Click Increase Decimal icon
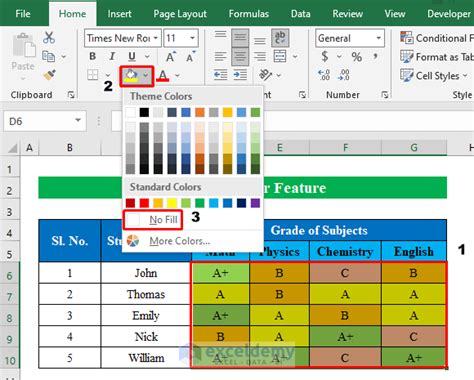 (324, 75)
